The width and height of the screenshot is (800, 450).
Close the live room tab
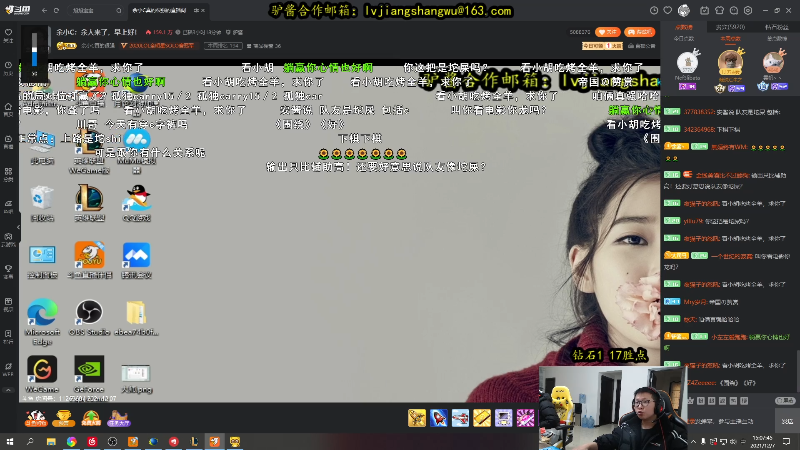(203, 10)
